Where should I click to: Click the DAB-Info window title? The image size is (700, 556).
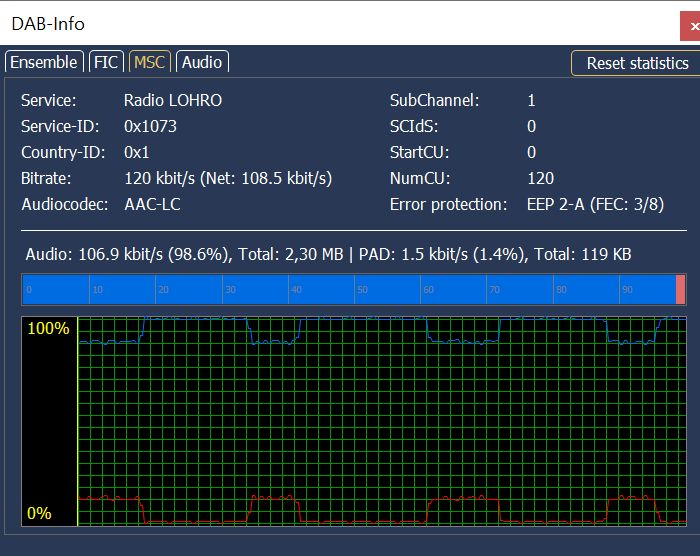pyautogui.click(x=47, y=23)
